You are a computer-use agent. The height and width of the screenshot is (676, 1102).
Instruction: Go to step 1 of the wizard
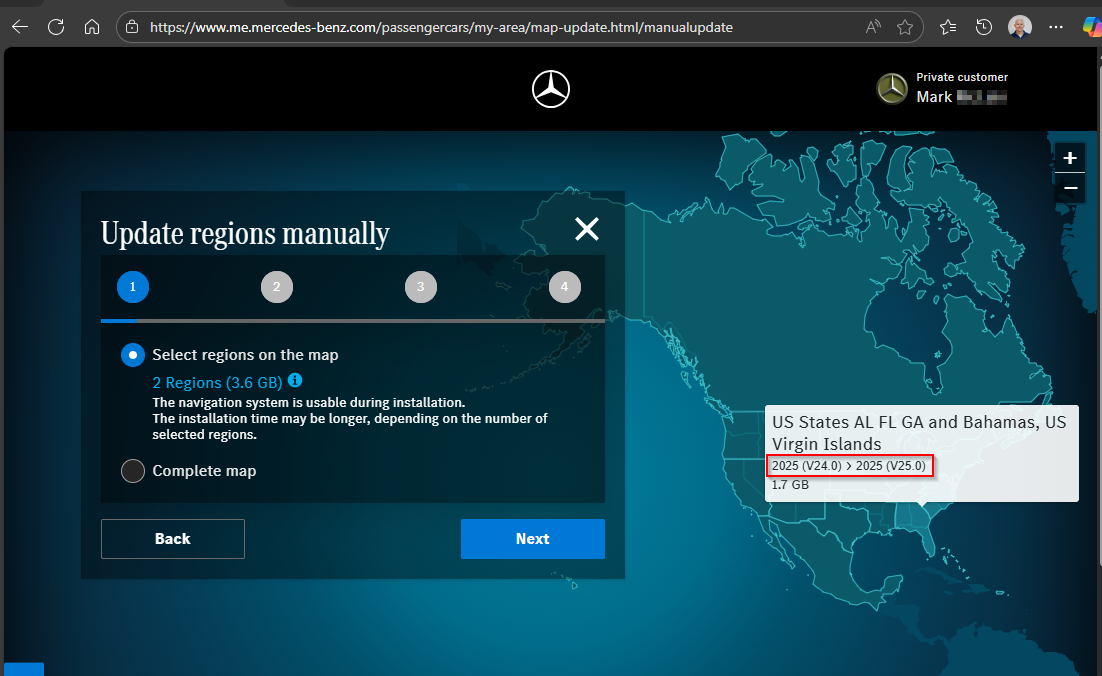[x=133, y=287]
